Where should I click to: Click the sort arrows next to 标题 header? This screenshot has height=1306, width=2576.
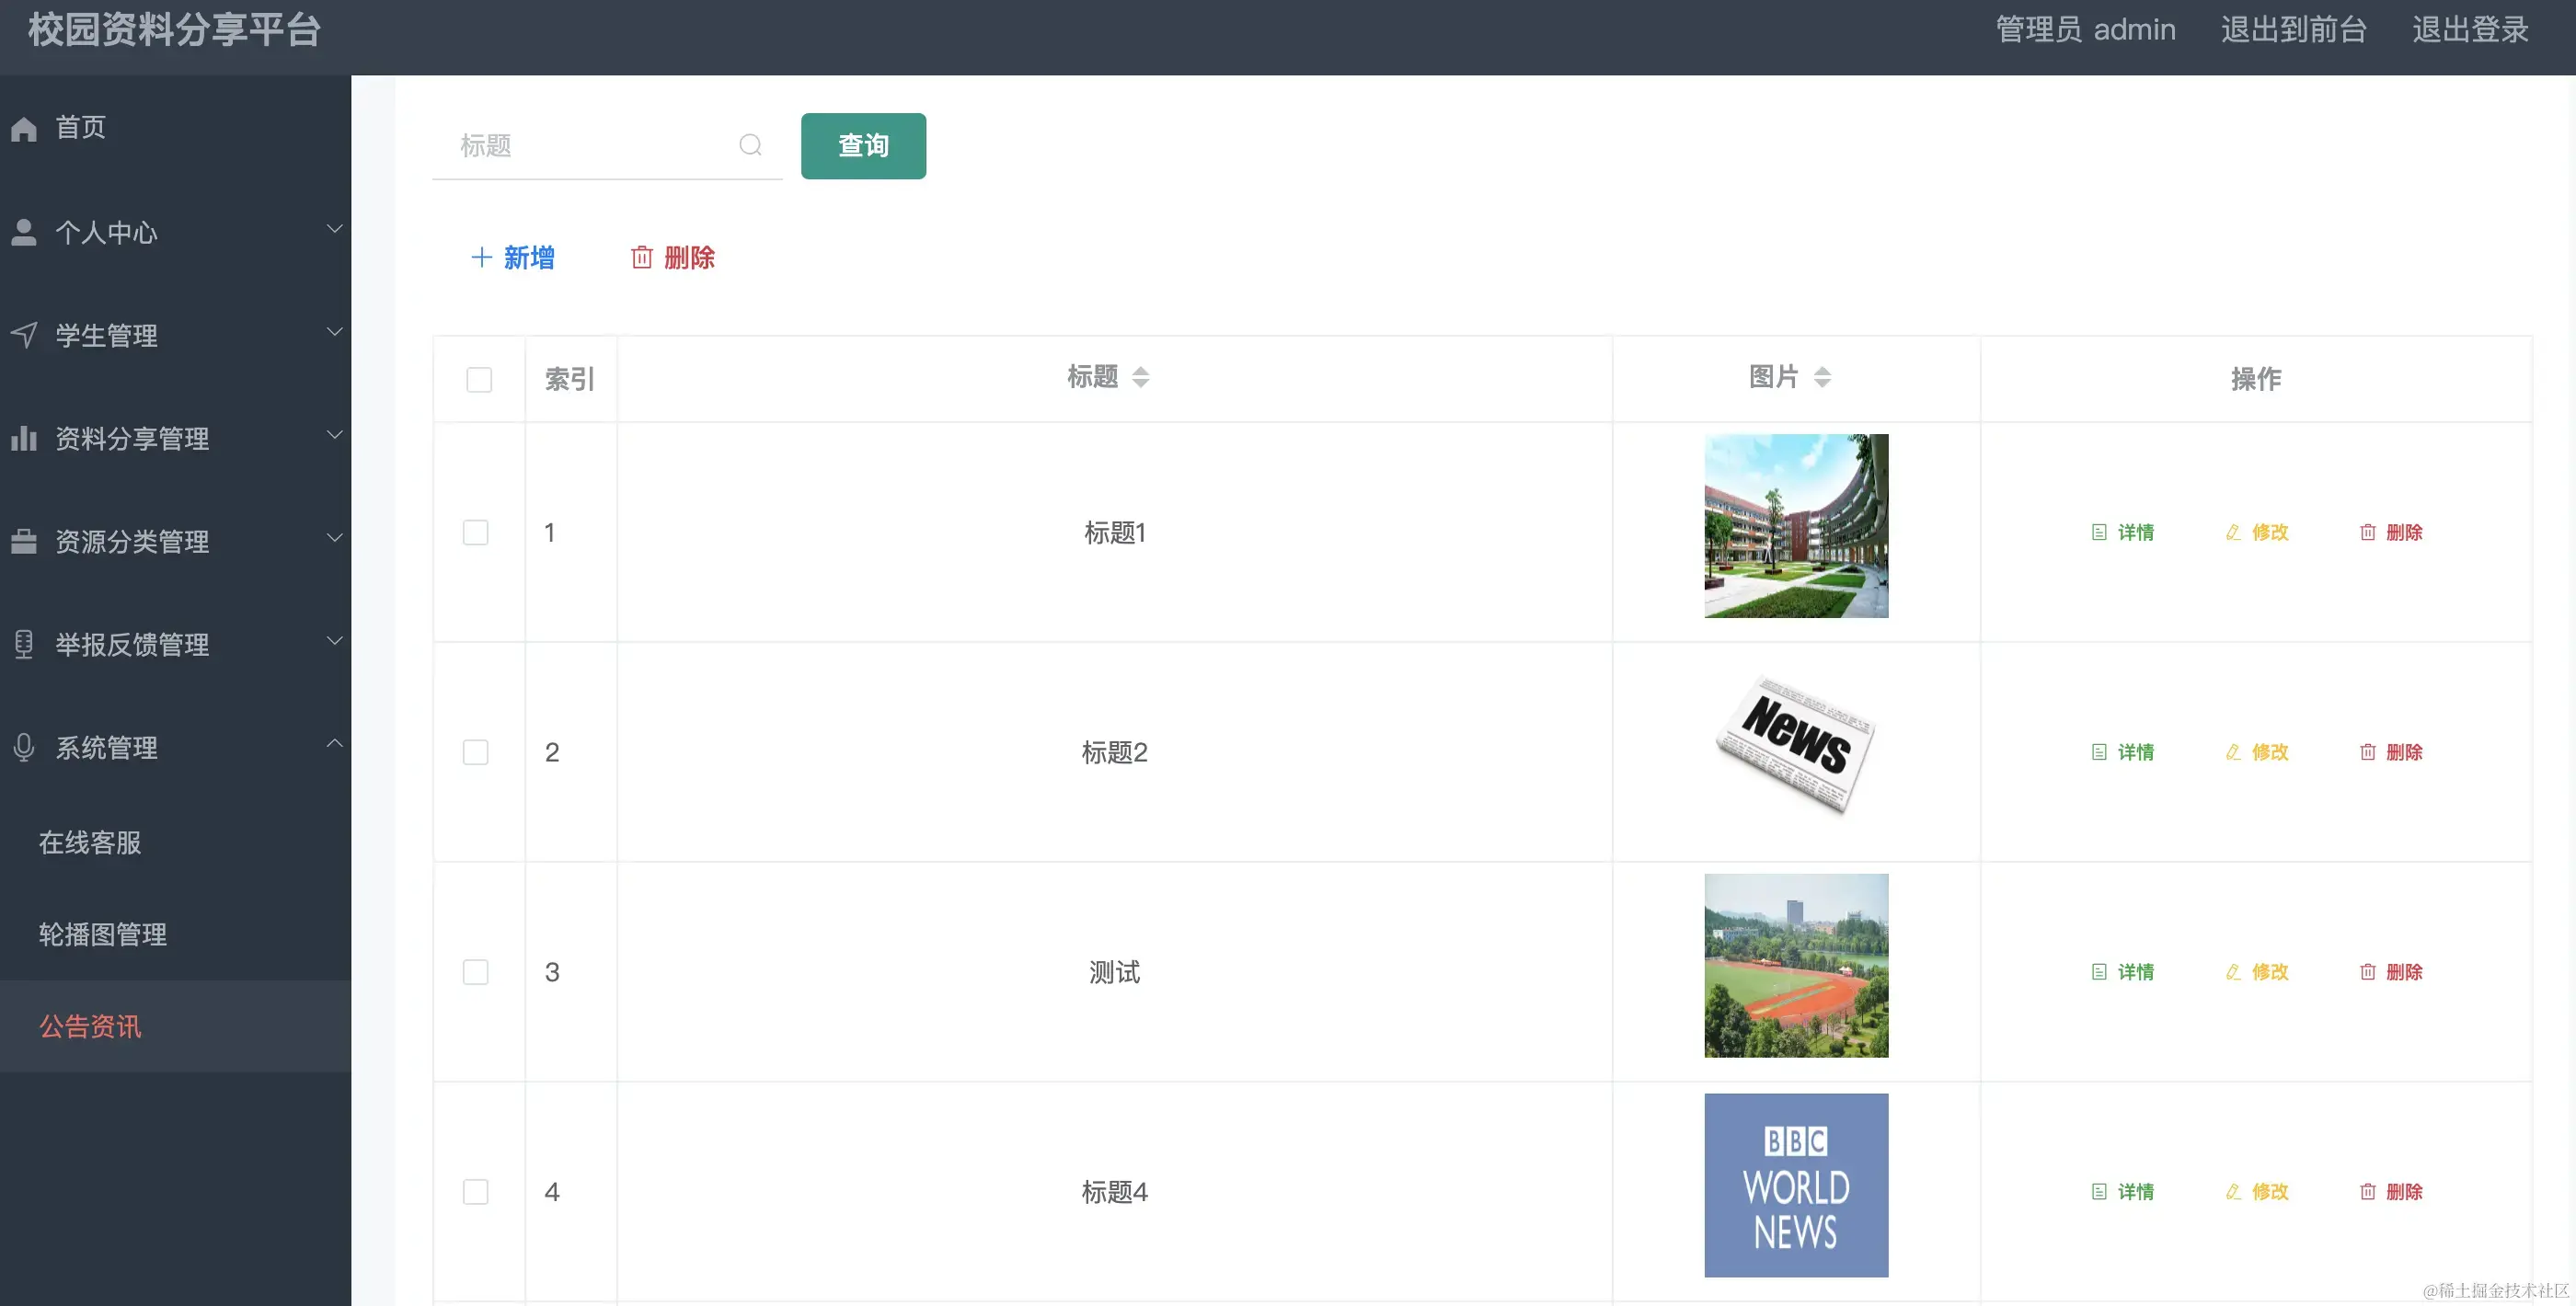[x=1140, y=377]
